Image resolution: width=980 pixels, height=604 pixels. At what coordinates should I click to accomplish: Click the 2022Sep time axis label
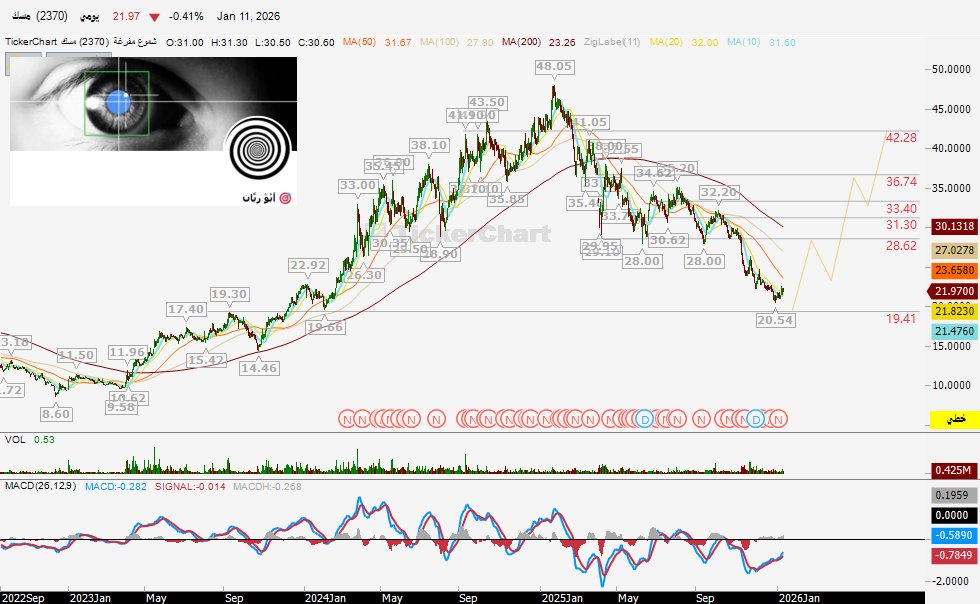click(x=23, y=598)
